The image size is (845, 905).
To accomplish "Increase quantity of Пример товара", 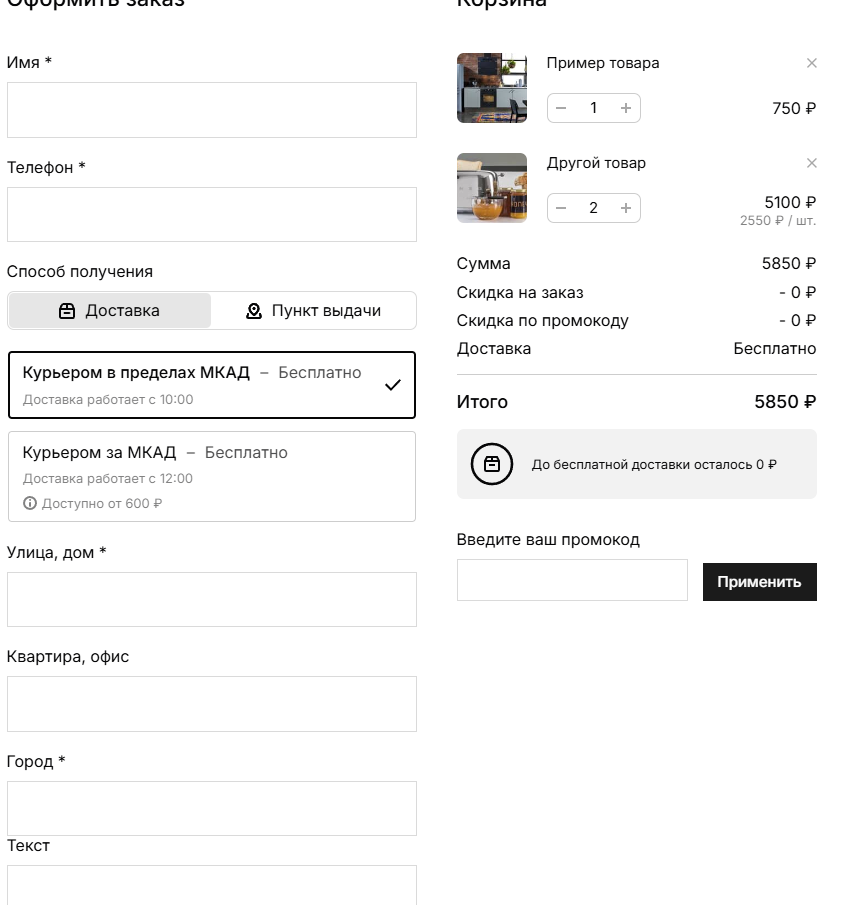I will [x=626, y=108].
